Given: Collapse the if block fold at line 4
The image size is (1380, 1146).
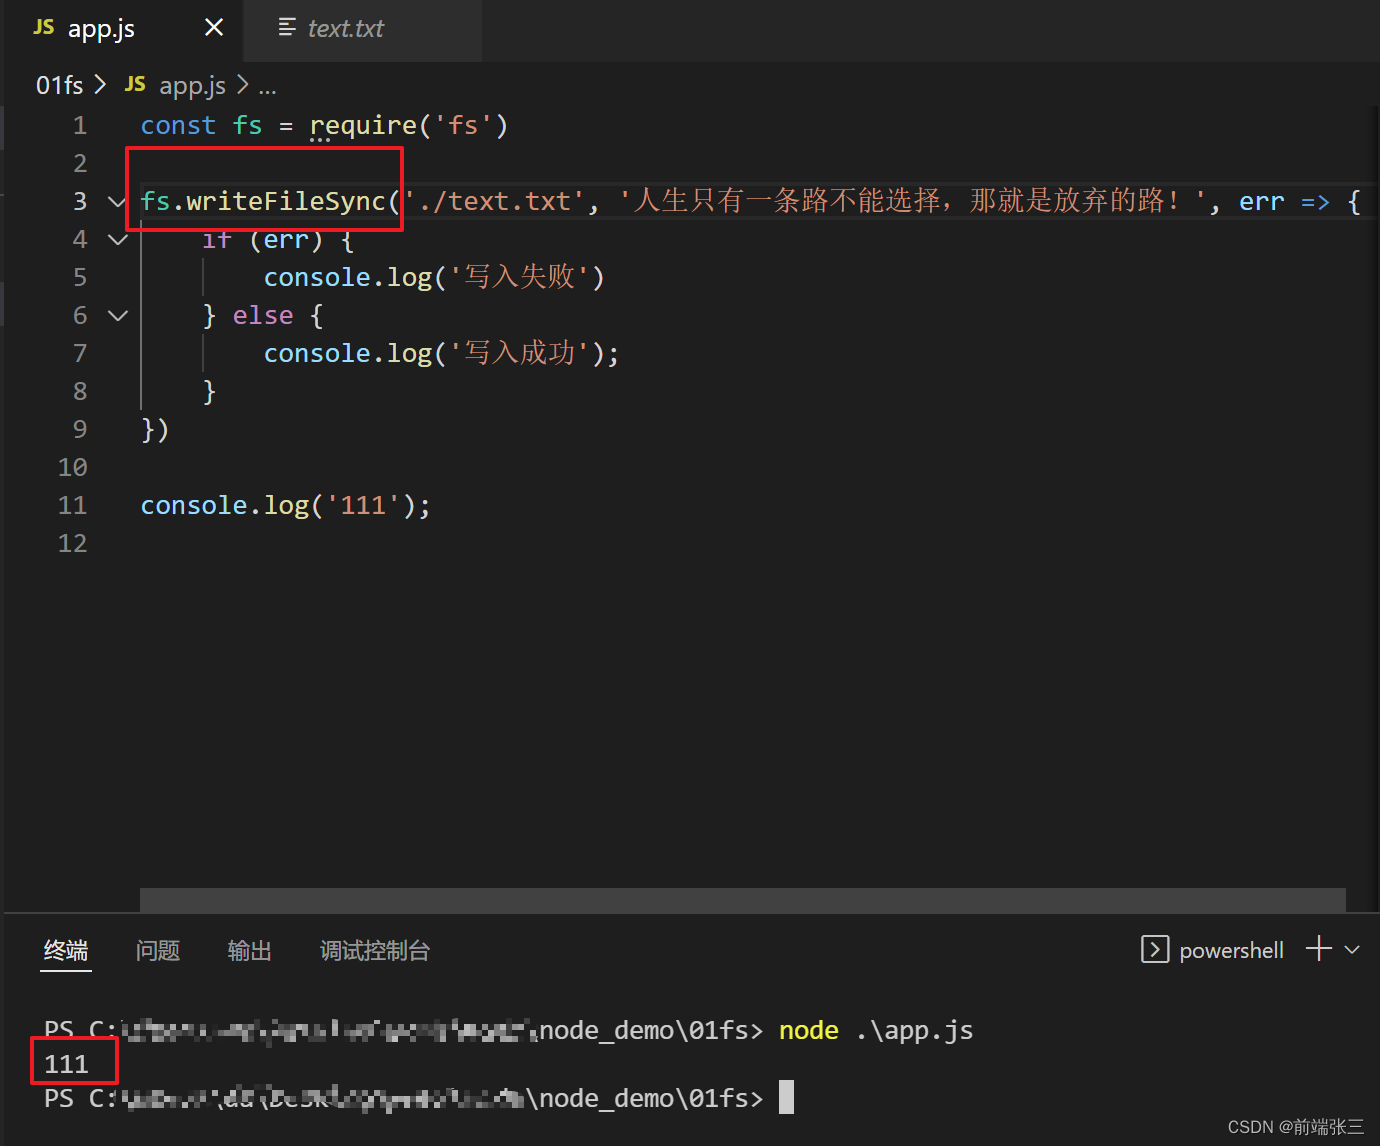Looking at the screenshot, I should (117, 240).
